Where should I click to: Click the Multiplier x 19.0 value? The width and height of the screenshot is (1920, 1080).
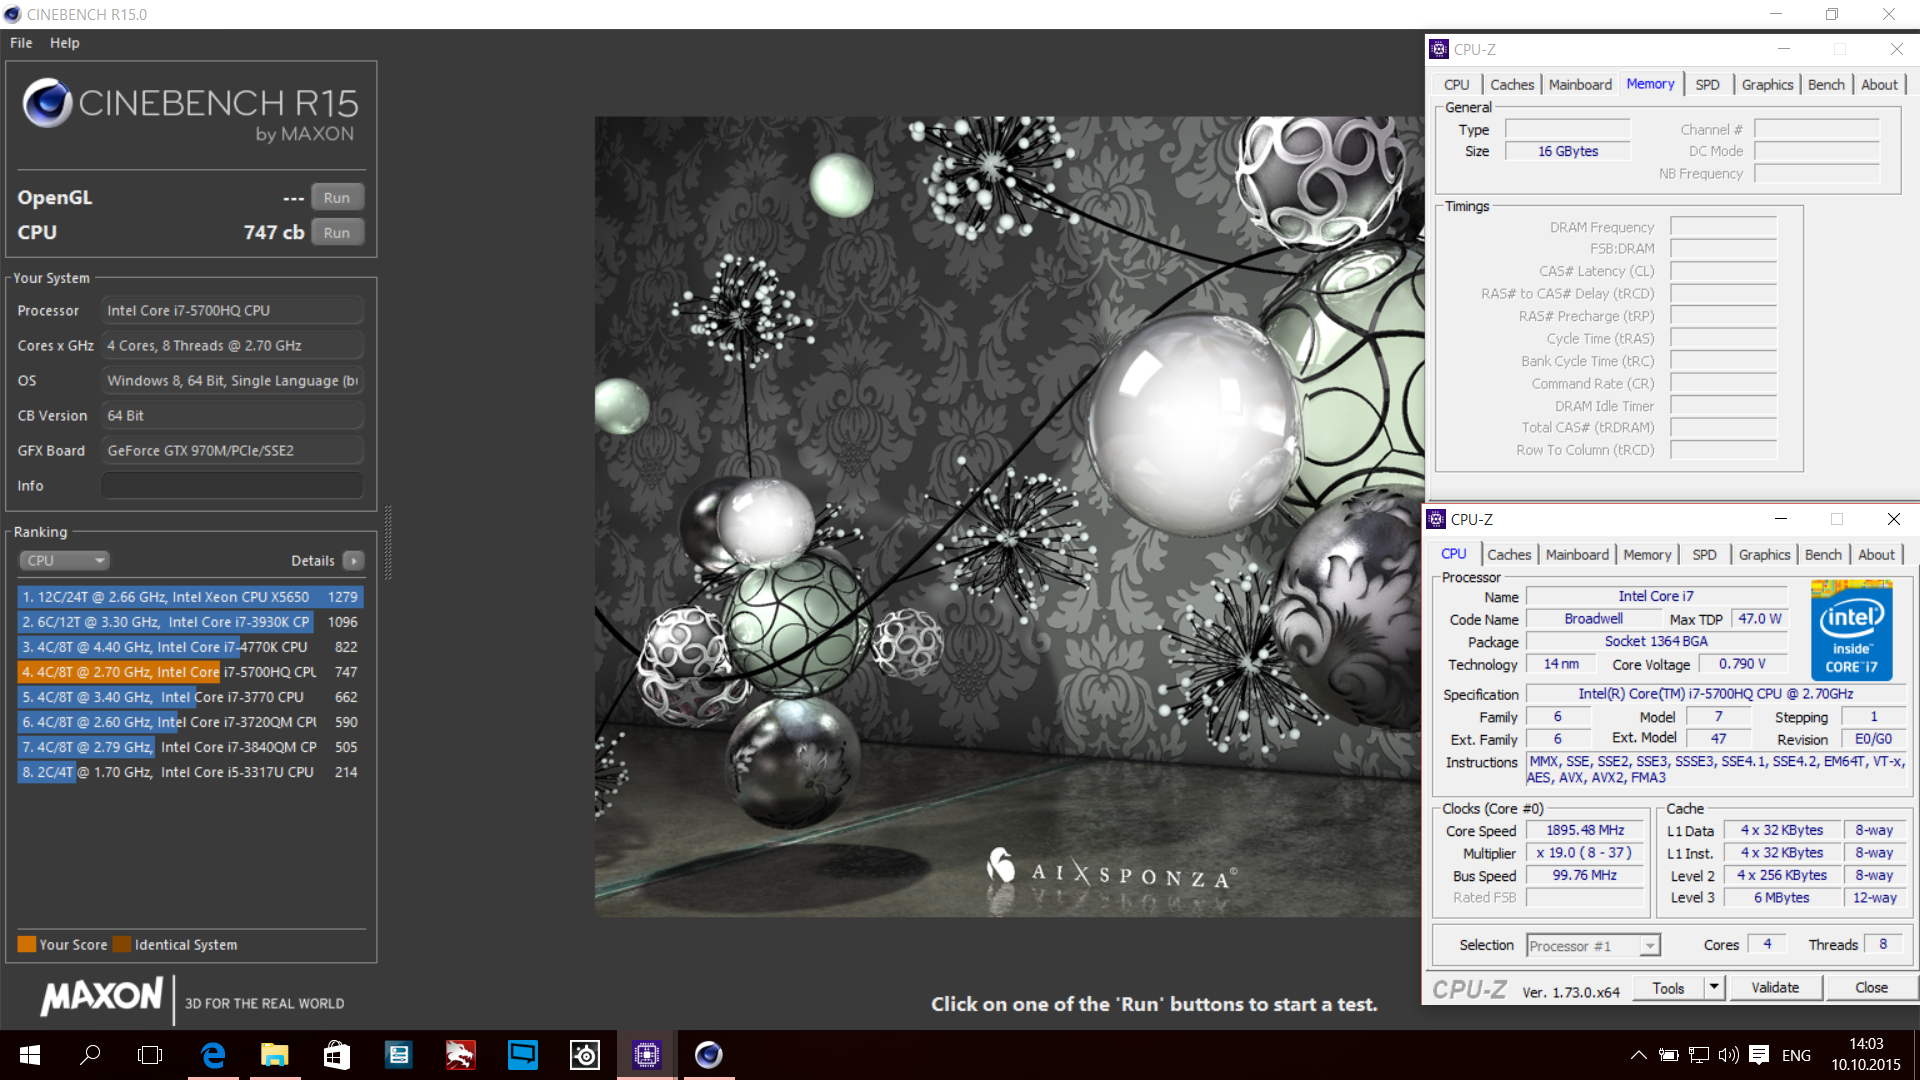1585,853
